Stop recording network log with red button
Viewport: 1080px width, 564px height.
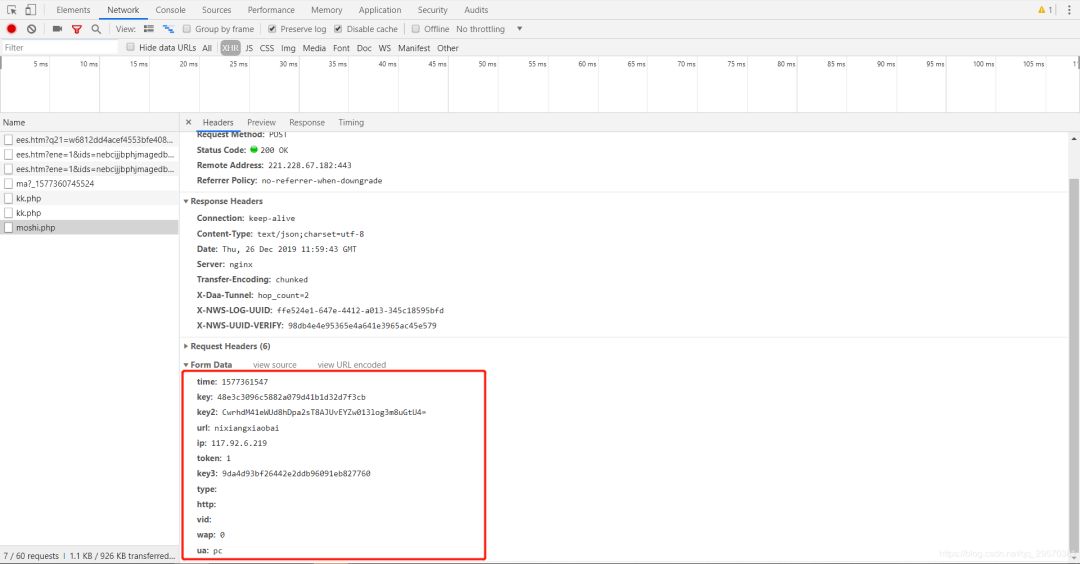12,29
